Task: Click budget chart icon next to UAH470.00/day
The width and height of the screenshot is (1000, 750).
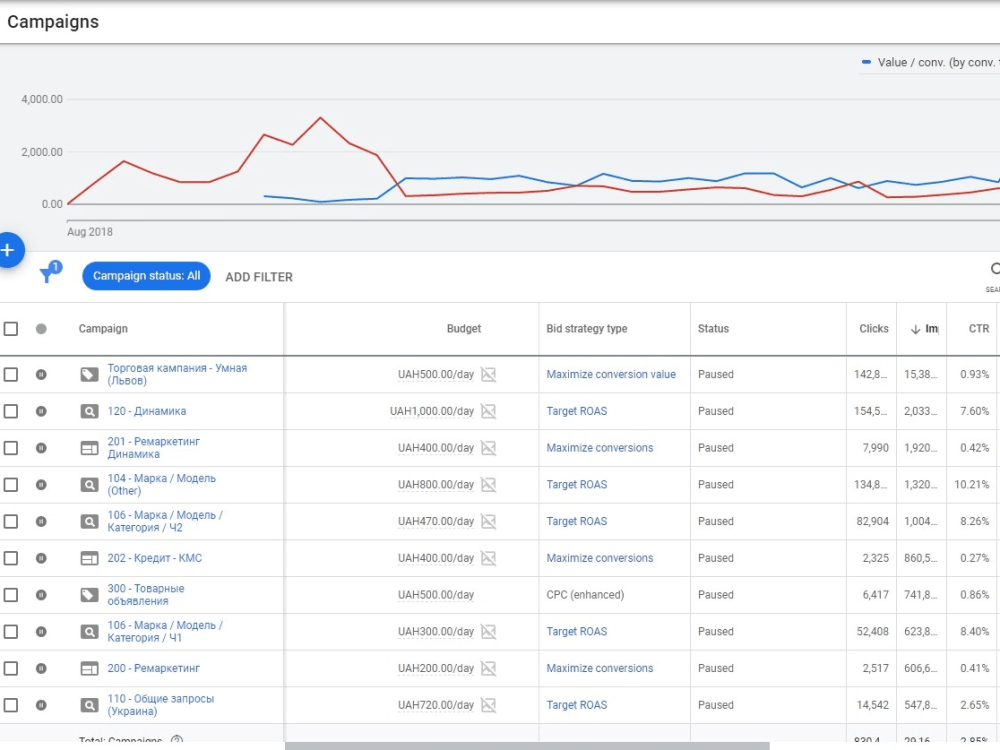Action: [x=489, y=522]
